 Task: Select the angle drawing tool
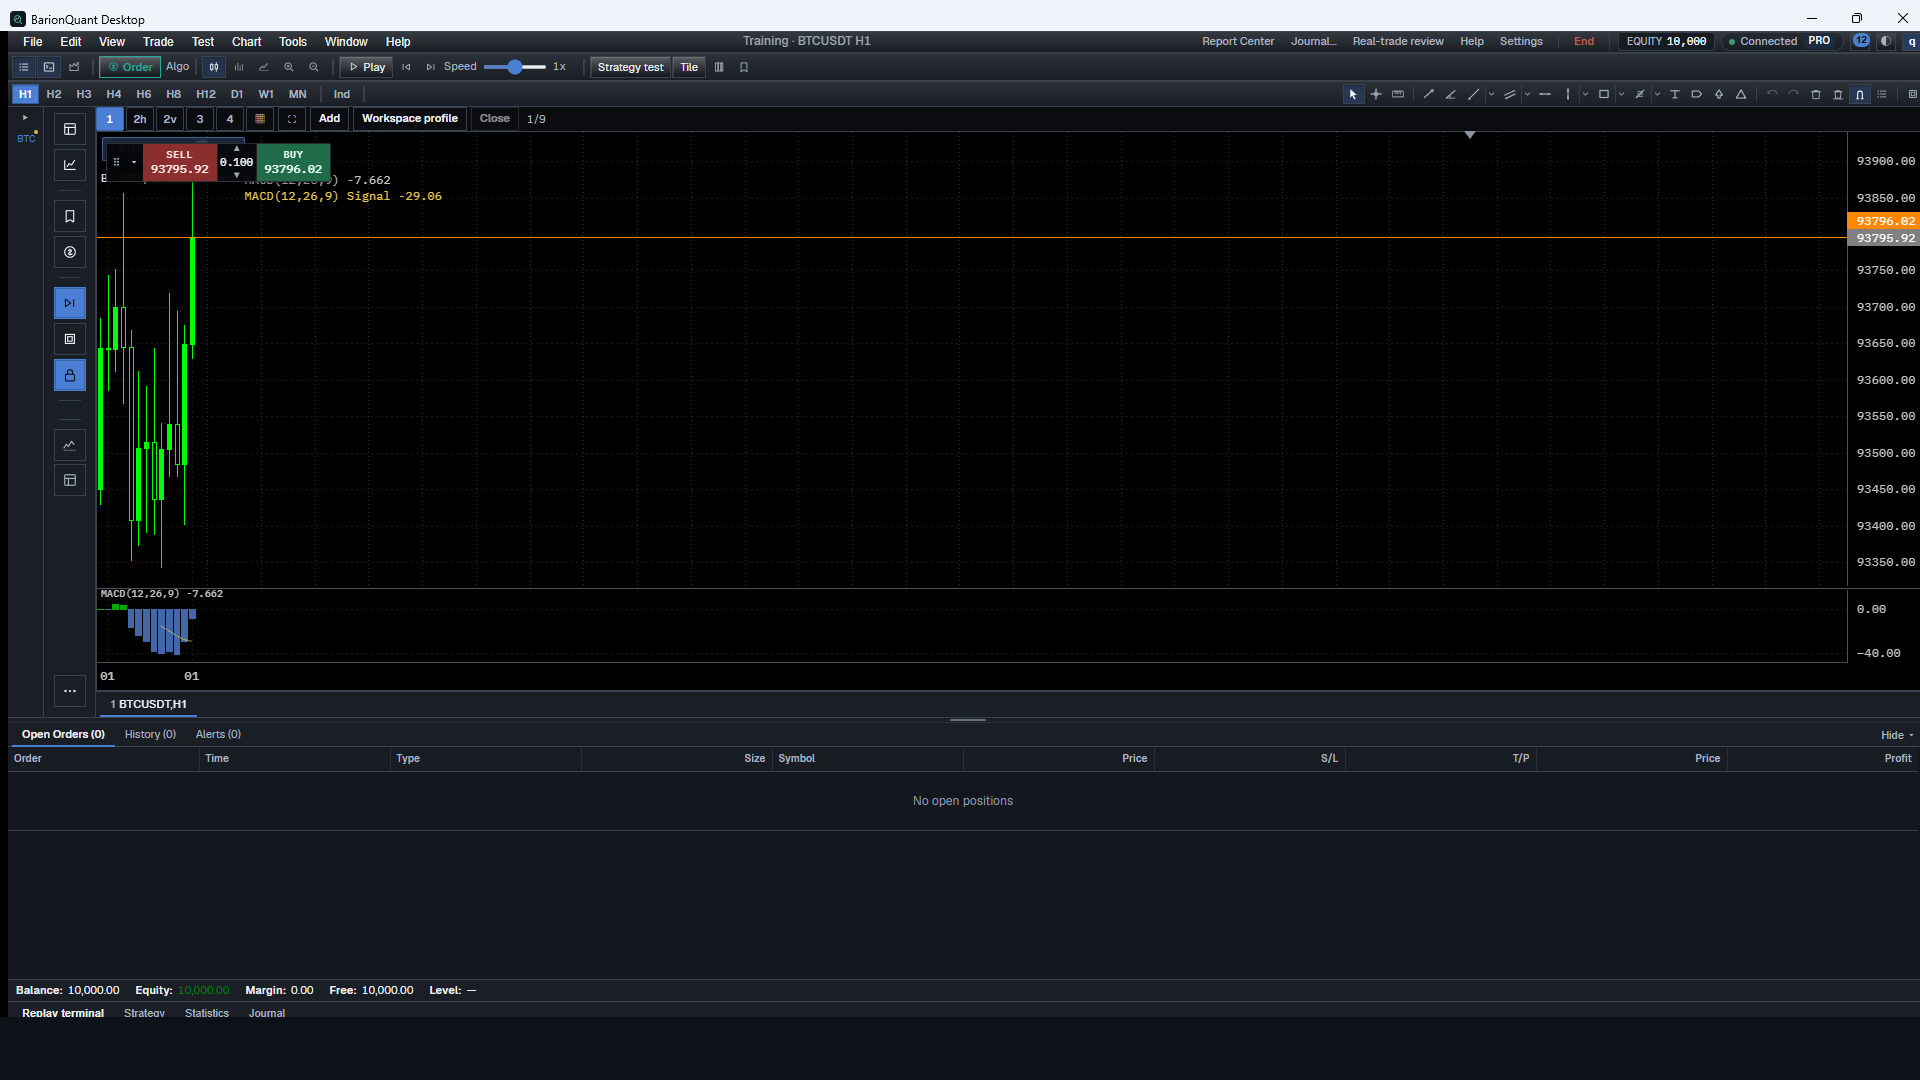tap(1450, 94)
